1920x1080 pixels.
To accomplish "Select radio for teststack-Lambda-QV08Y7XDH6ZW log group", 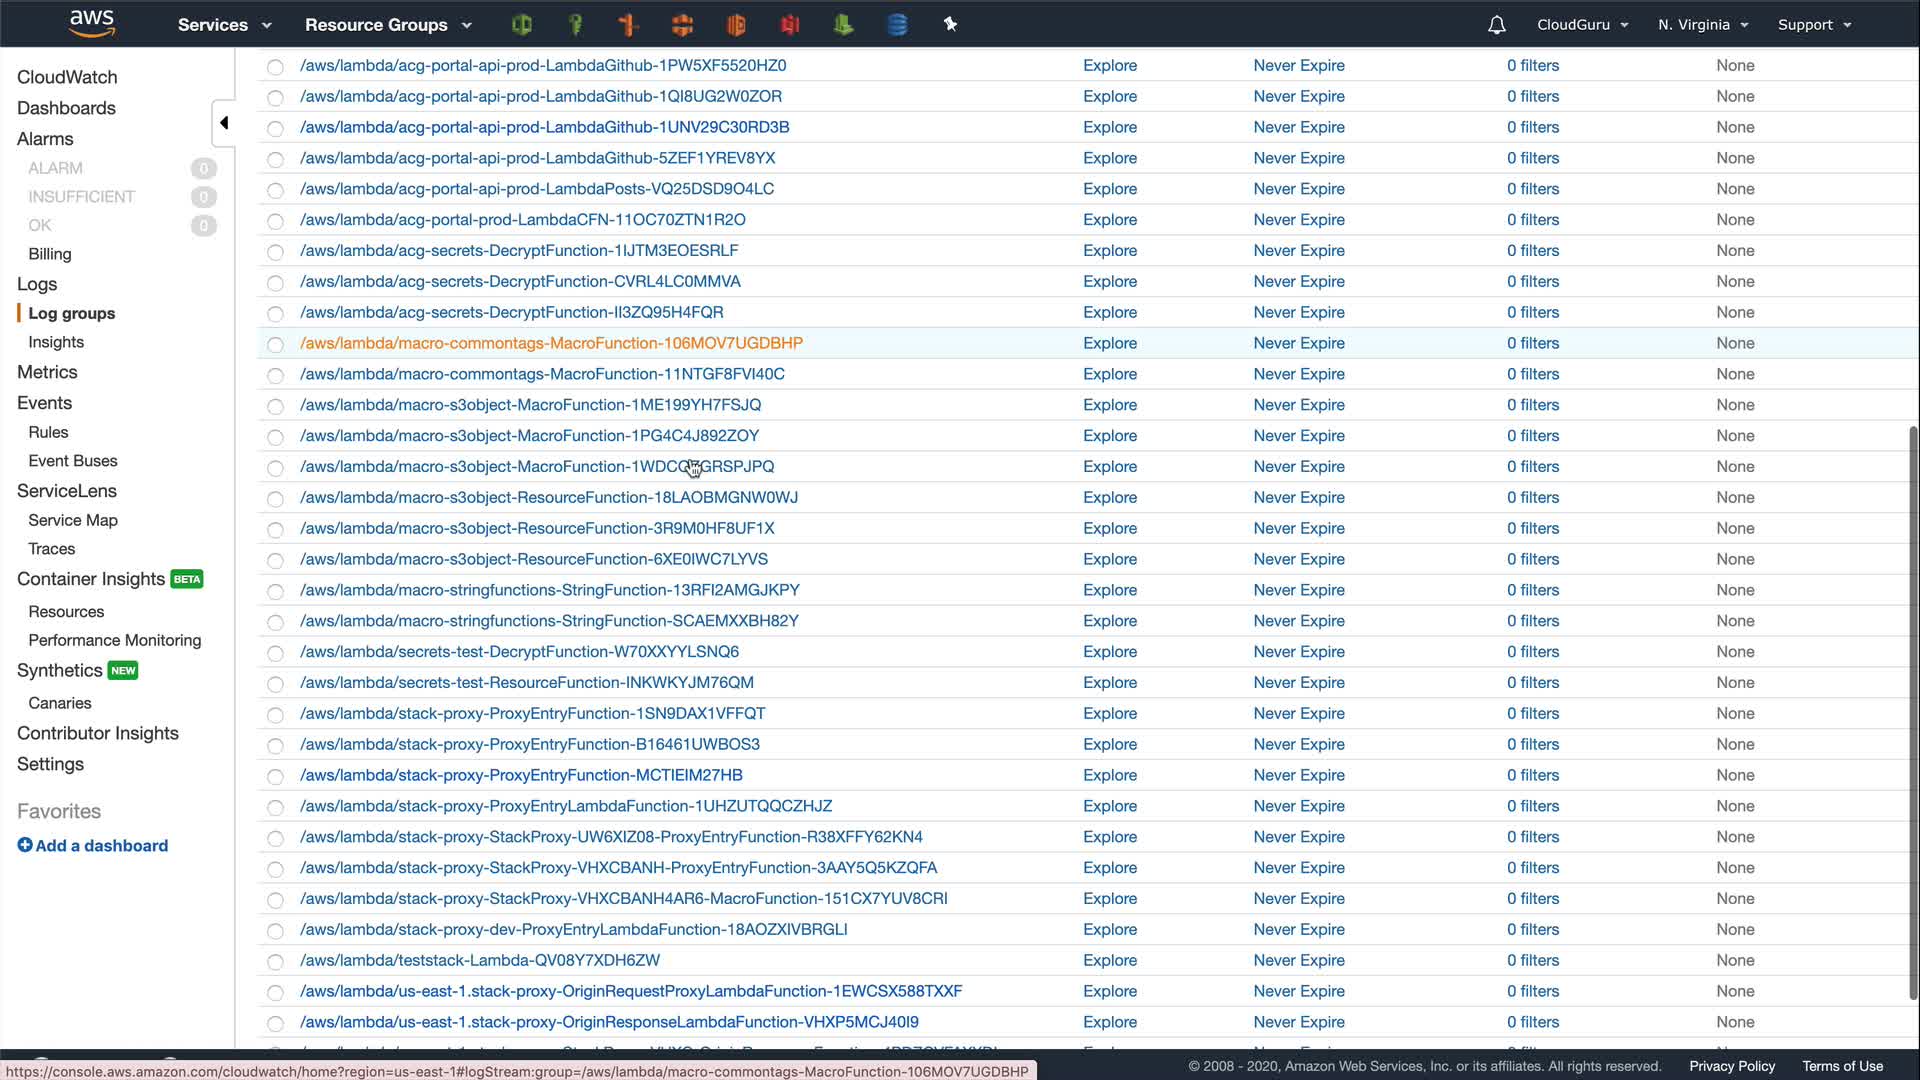I will [275, 962].
